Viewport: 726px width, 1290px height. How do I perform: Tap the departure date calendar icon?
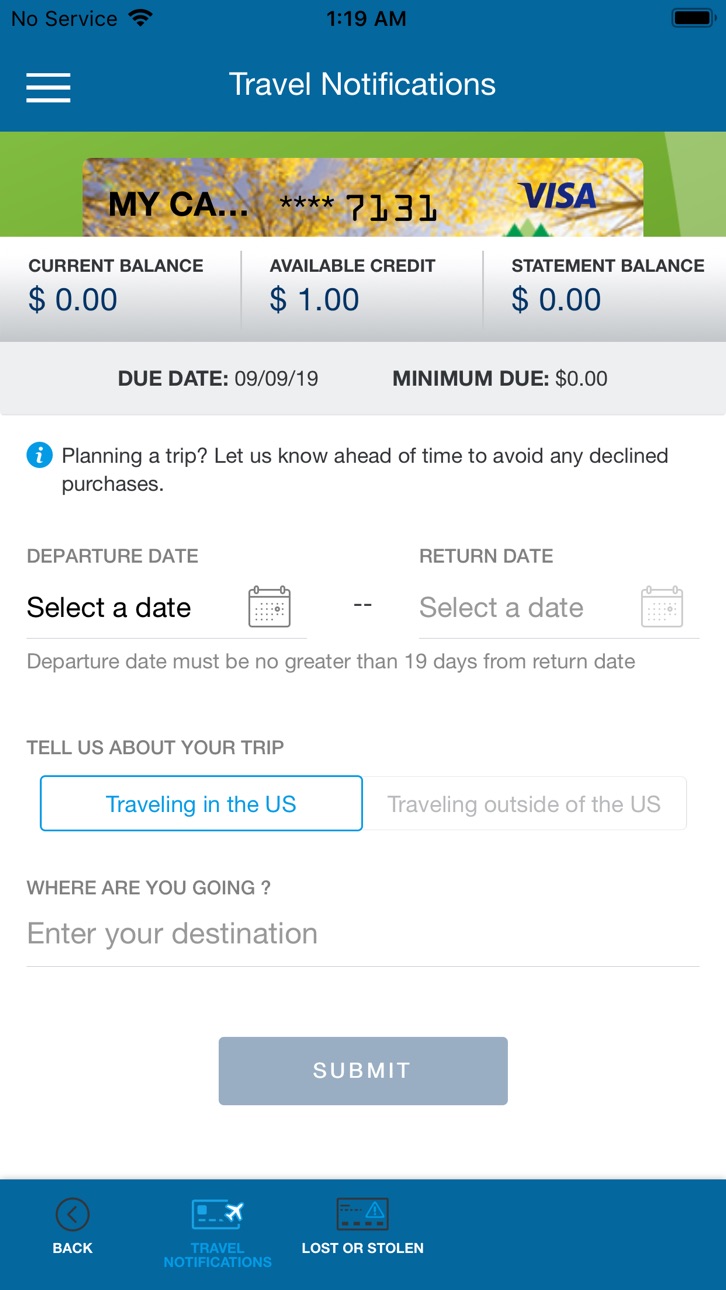[269, 607]
